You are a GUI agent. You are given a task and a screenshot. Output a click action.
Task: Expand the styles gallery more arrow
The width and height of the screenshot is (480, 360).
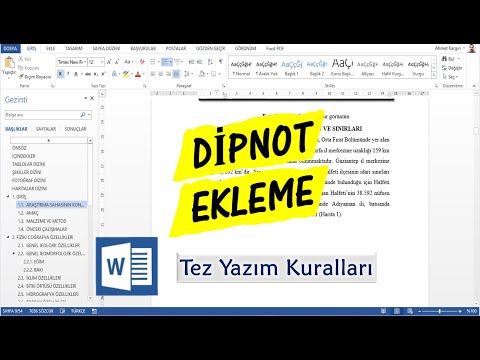click(x=434, y=76)
